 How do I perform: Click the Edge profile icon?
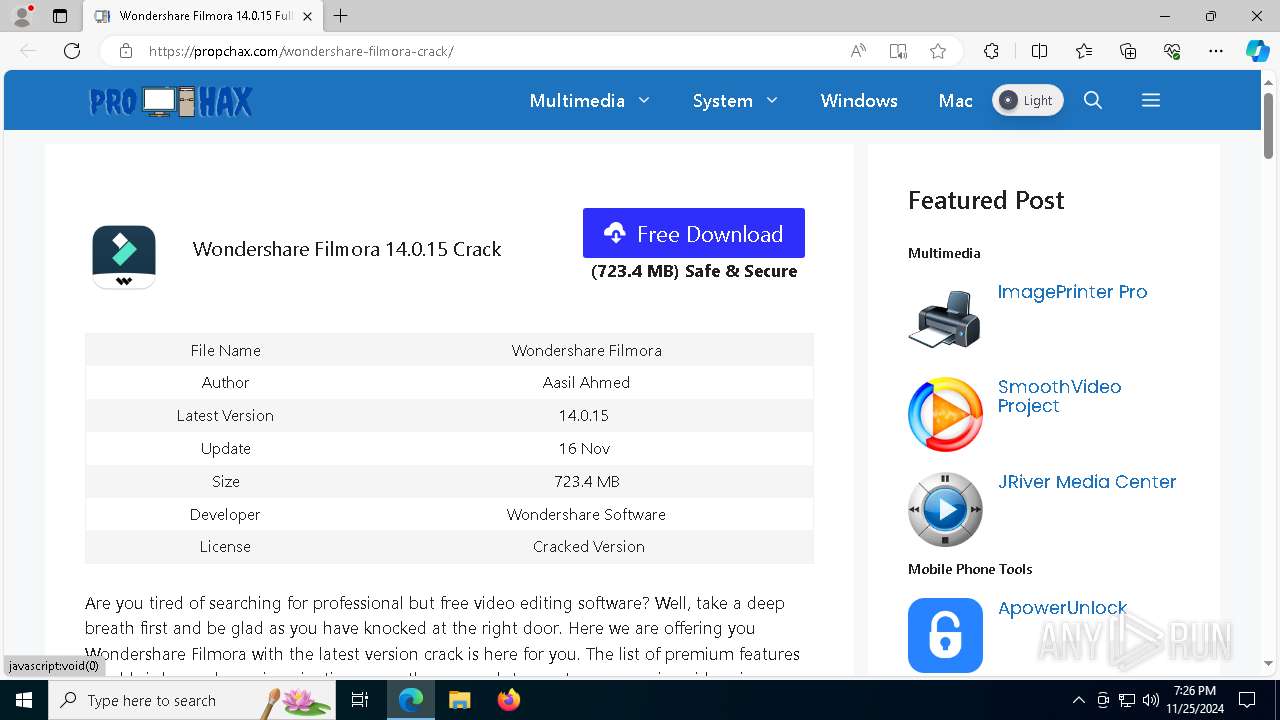(22, 16)
